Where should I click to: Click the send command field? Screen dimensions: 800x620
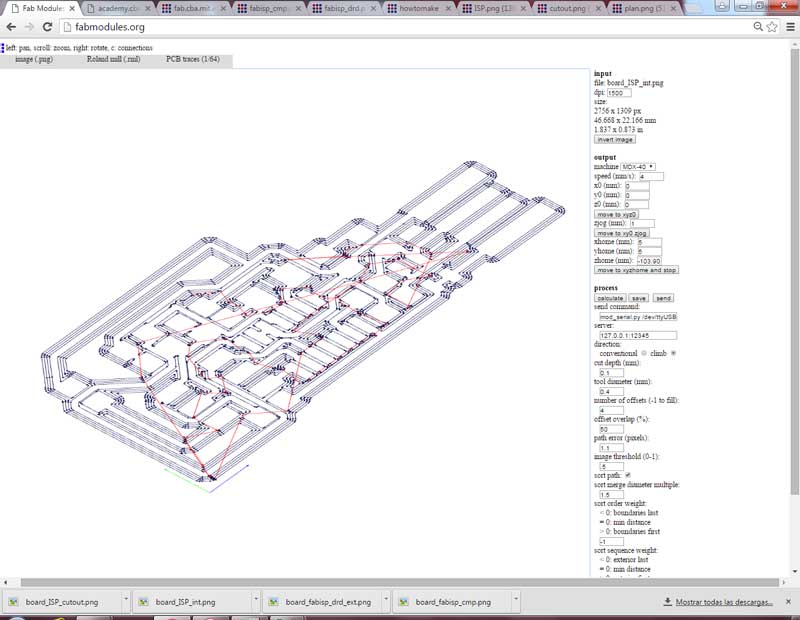tap(638, 317)
